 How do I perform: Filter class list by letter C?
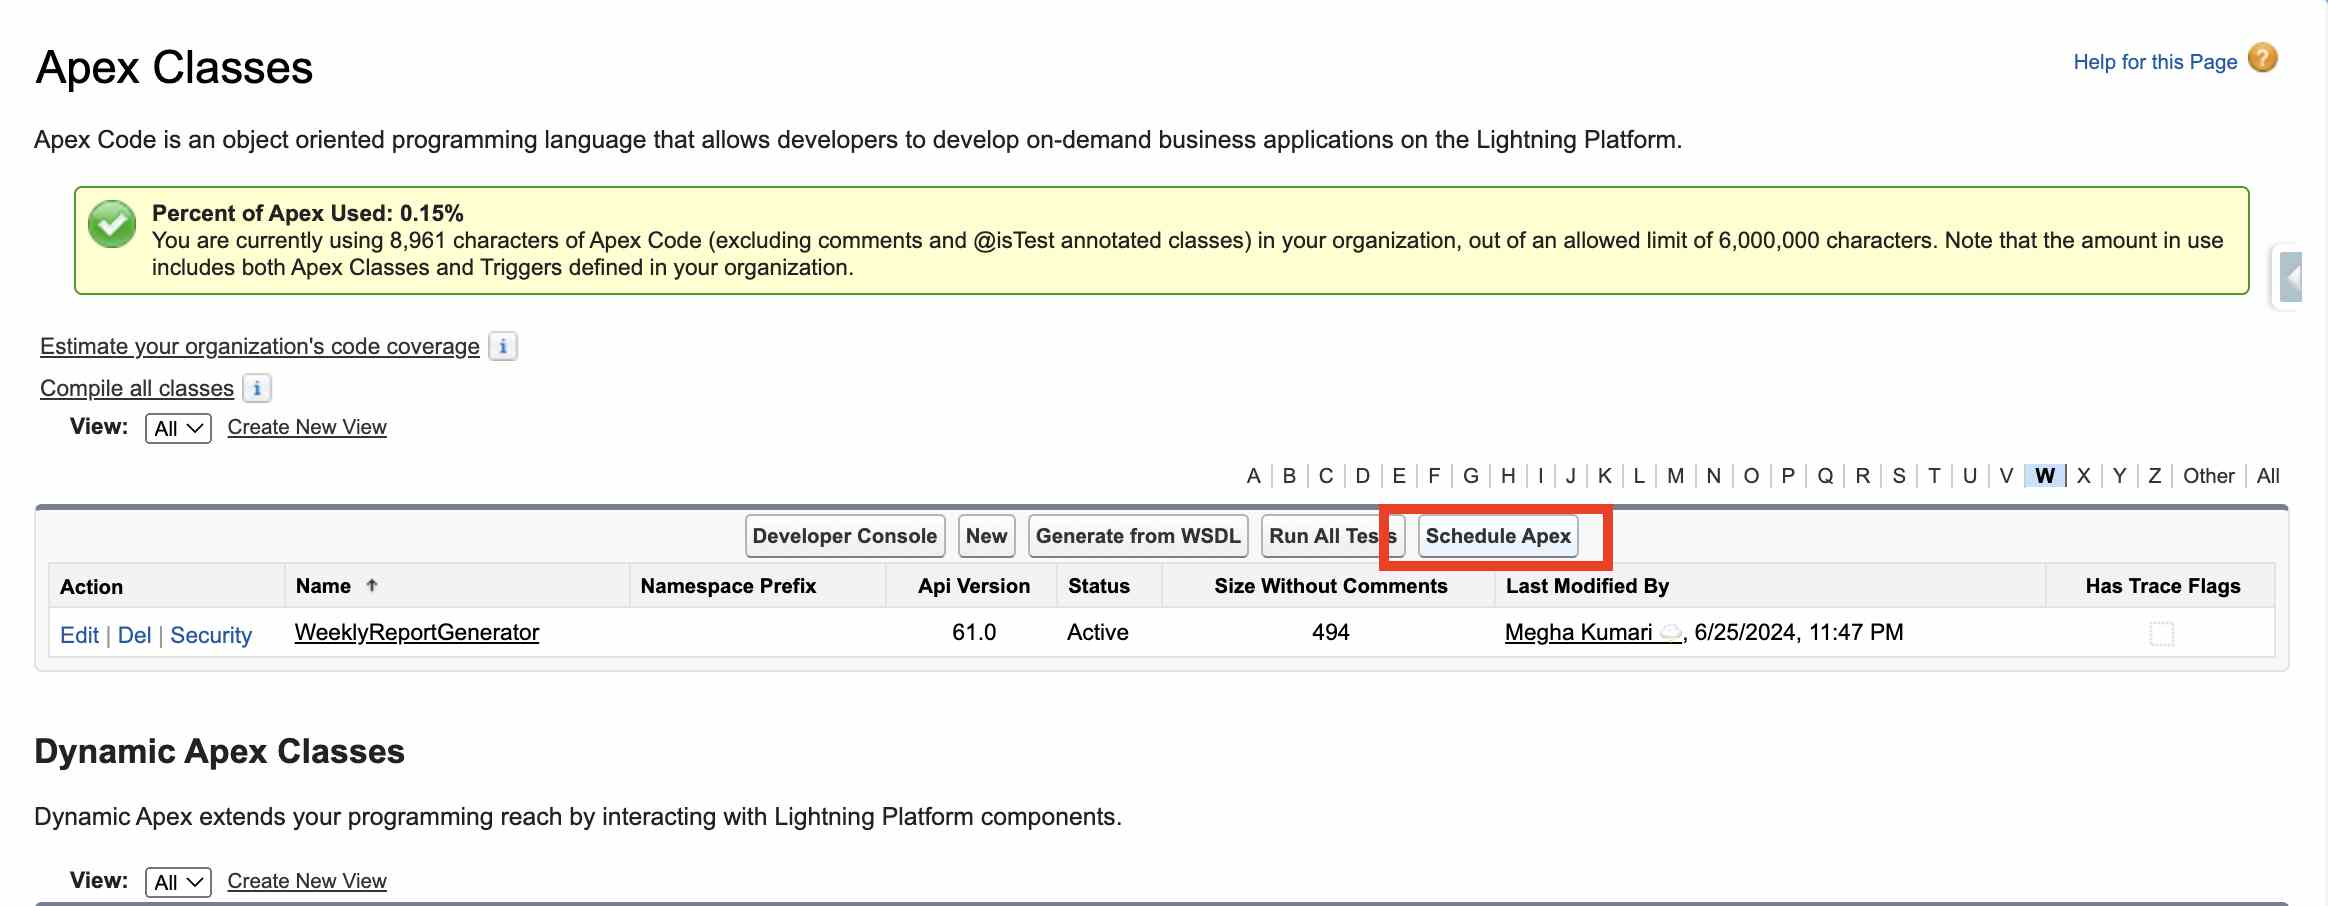(1326, 476)
